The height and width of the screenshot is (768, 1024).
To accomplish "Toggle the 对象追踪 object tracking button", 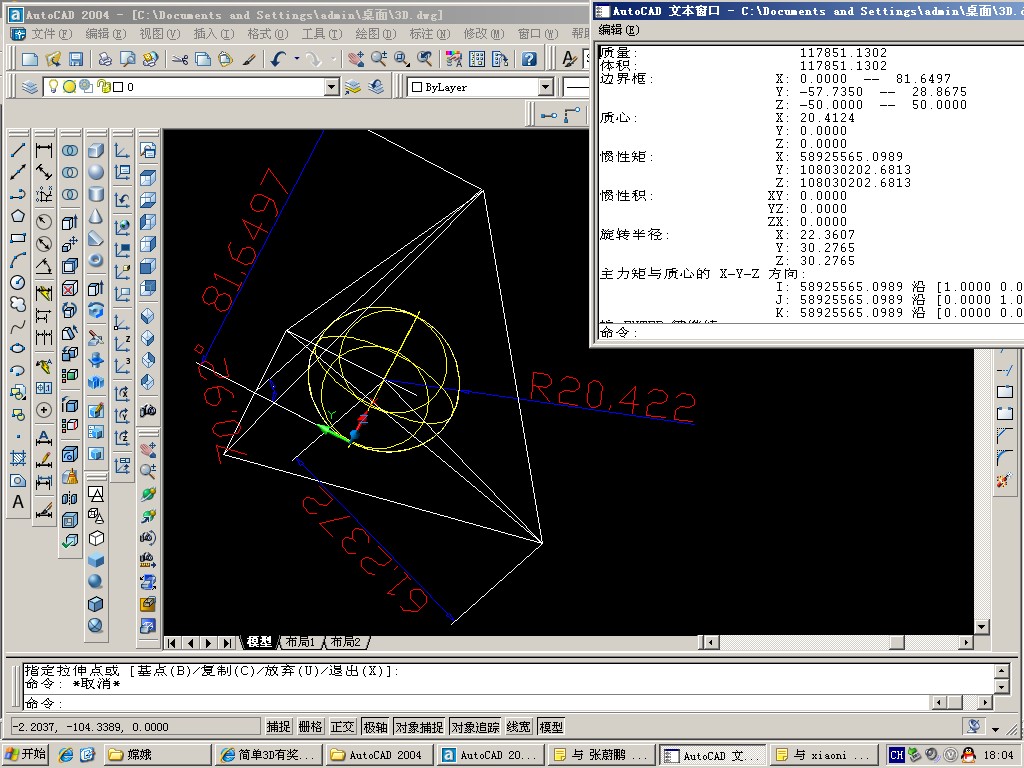I will 475,726.
